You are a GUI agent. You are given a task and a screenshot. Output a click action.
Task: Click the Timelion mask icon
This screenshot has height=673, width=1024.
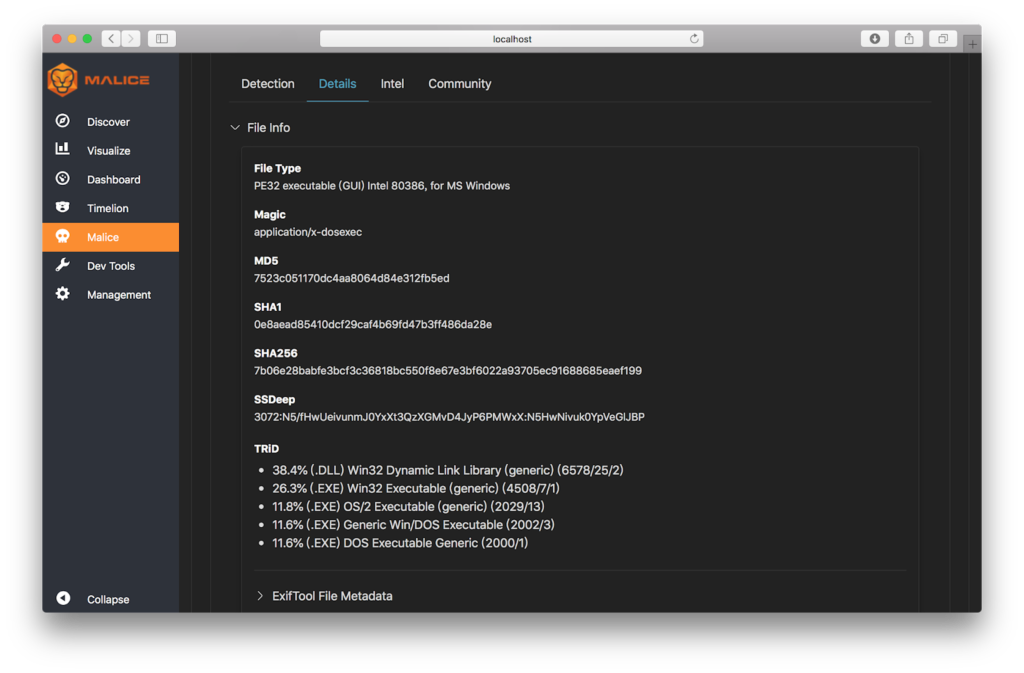pos(63,207)
